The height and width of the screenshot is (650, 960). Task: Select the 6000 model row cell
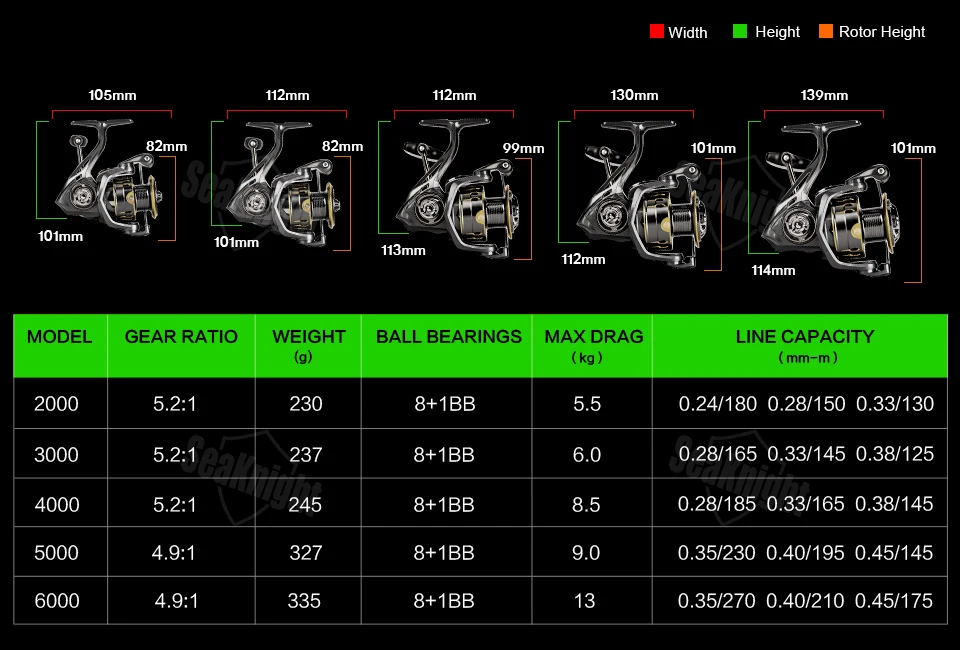coord(56,601)
